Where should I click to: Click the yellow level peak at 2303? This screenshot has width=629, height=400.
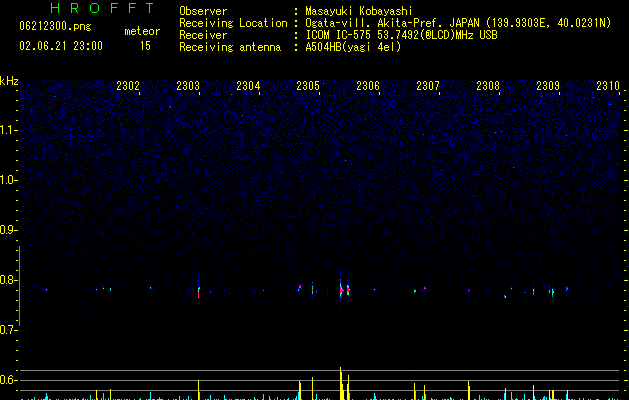[x=199, y=390]
